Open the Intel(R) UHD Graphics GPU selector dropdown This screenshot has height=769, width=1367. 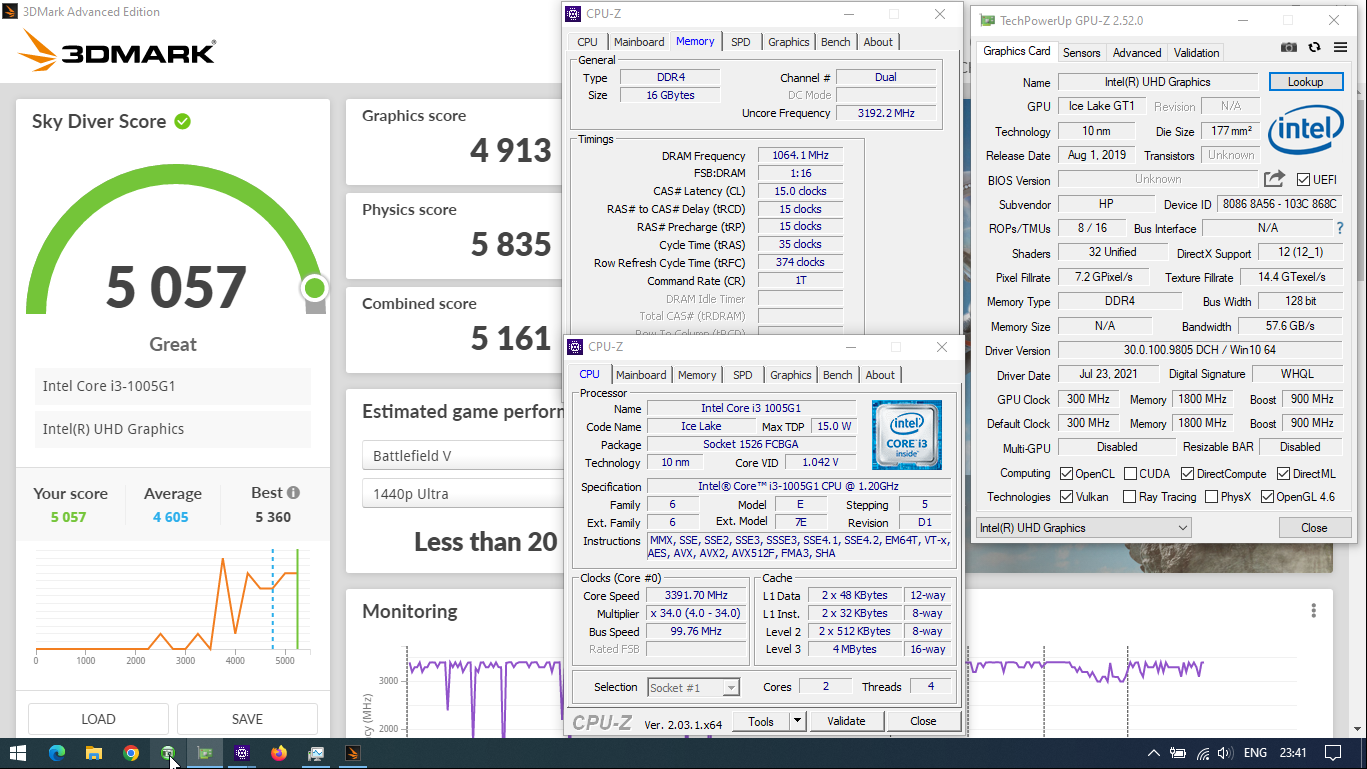click(1083, 528)
